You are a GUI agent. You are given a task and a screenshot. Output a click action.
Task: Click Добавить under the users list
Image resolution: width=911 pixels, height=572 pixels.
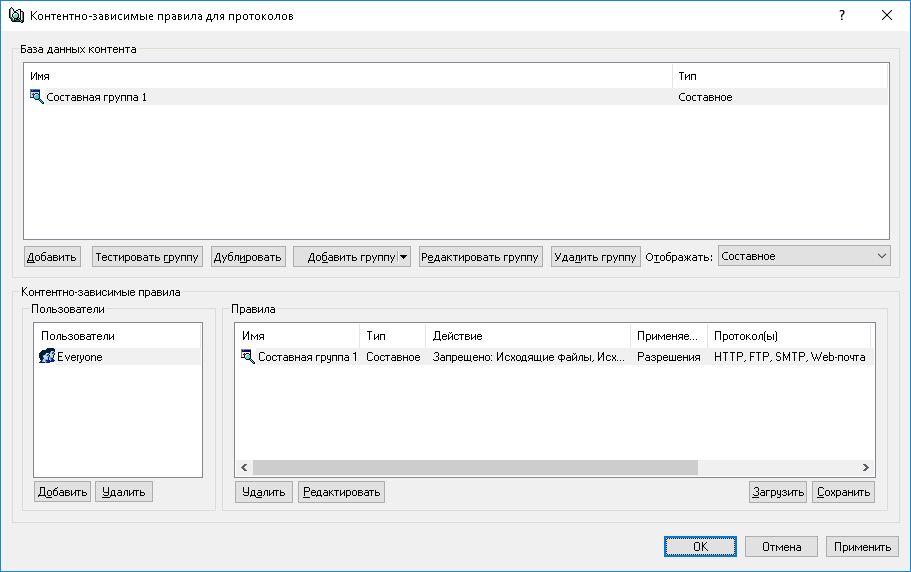(62, 492)
